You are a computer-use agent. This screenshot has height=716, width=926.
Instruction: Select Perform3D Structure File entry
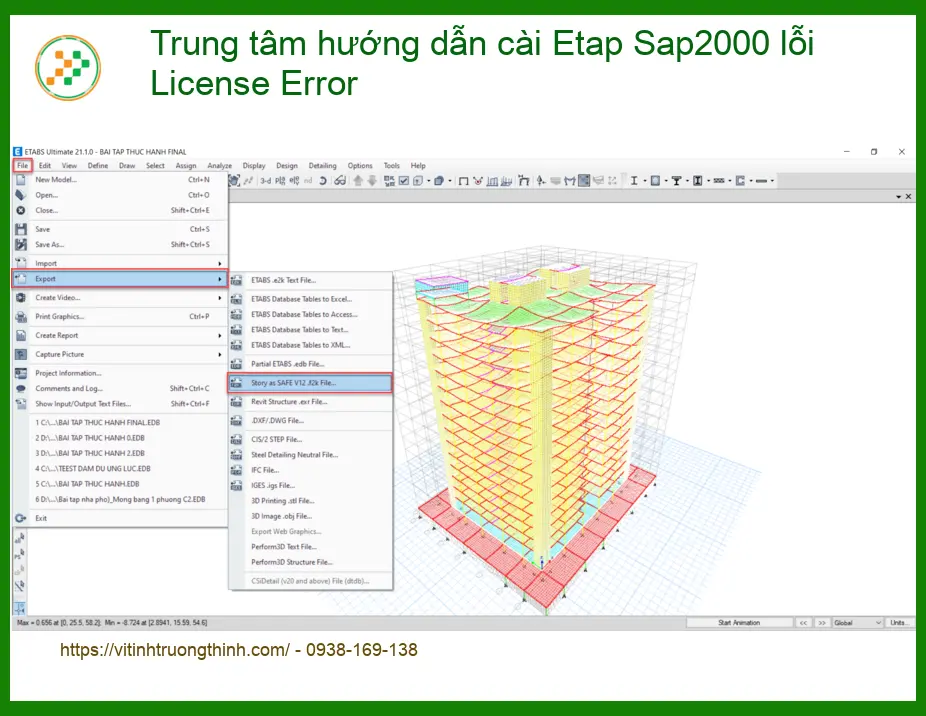(x=310, y=562)
